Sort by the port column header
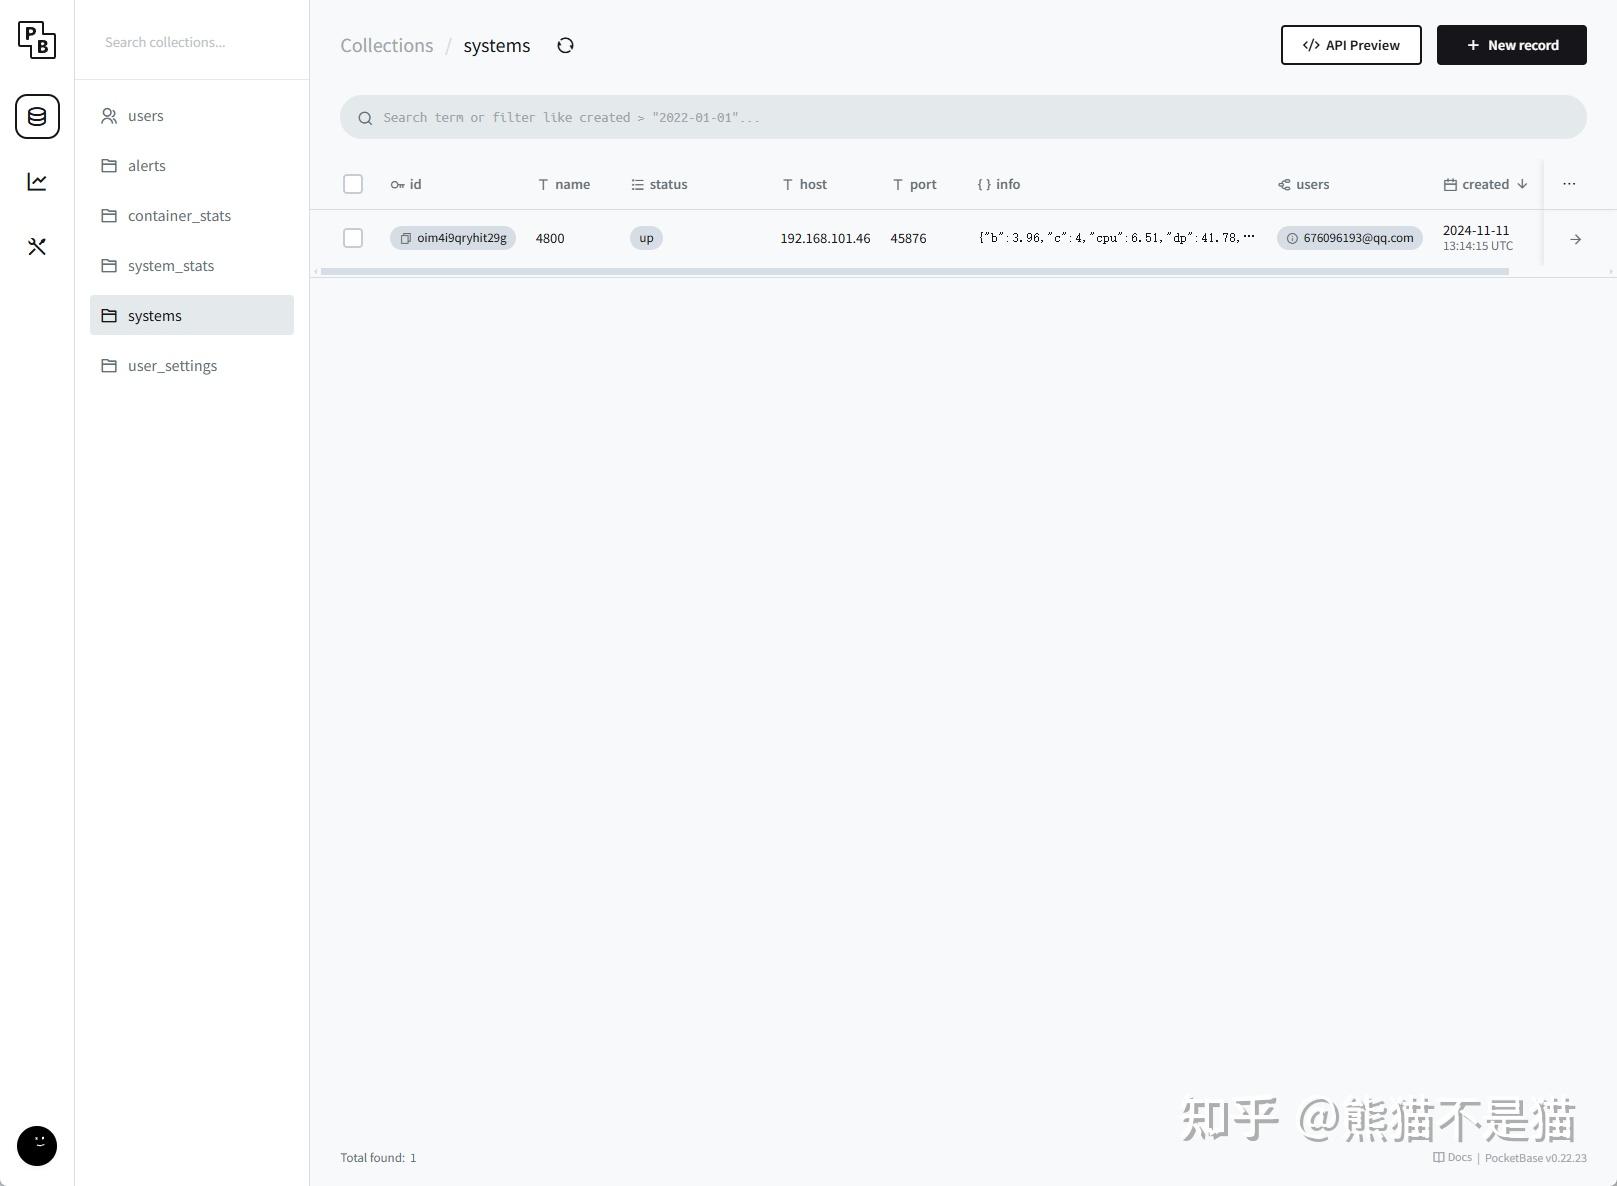The image size is (1617, 1186). (x=915, y=184)
